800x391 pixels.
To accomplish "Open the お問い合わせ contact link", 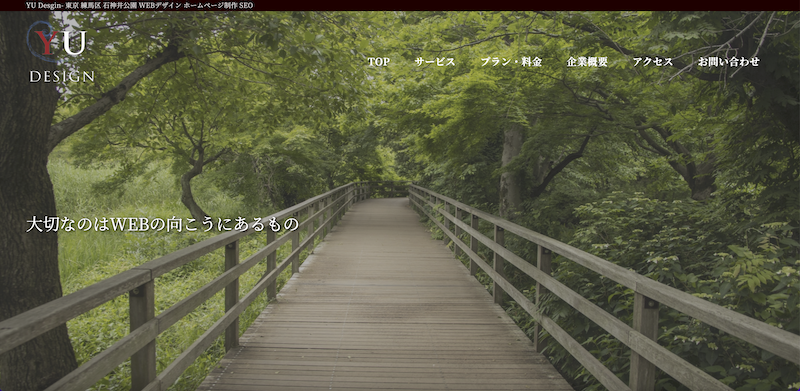I will 729,62.
